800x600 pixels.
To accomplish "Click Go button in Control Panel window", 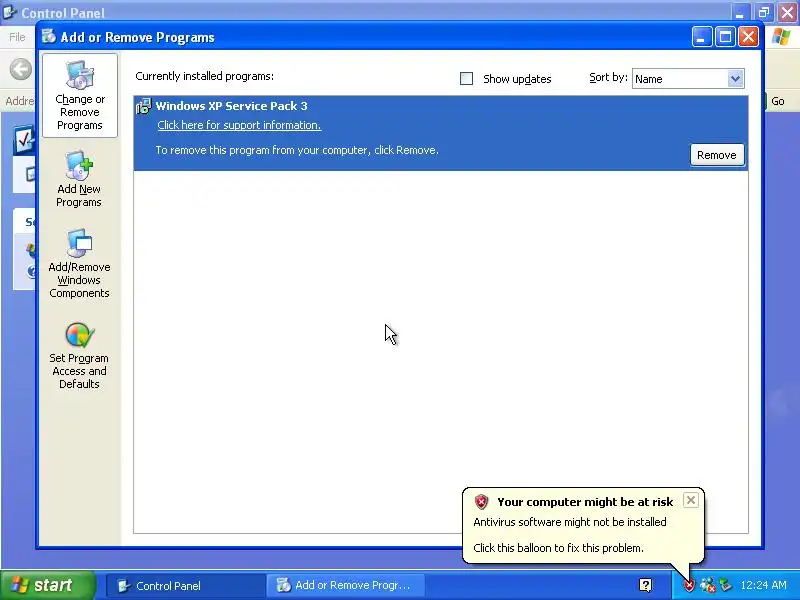I will point(778,101).
